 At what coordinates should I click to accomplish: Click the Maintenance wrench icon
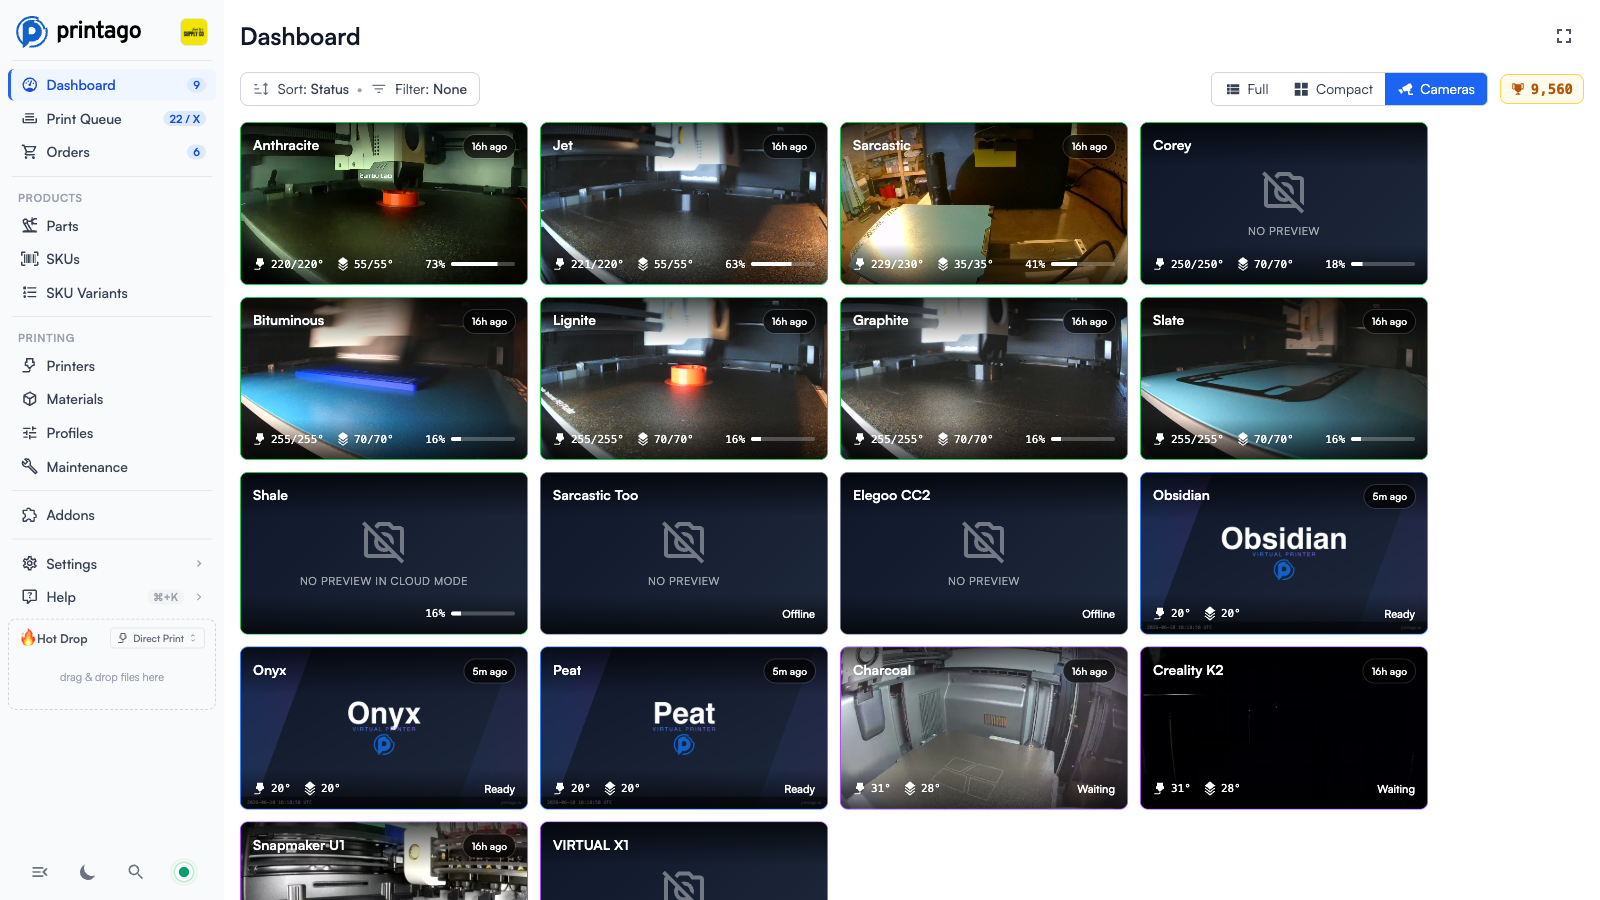tap(30, 466)
